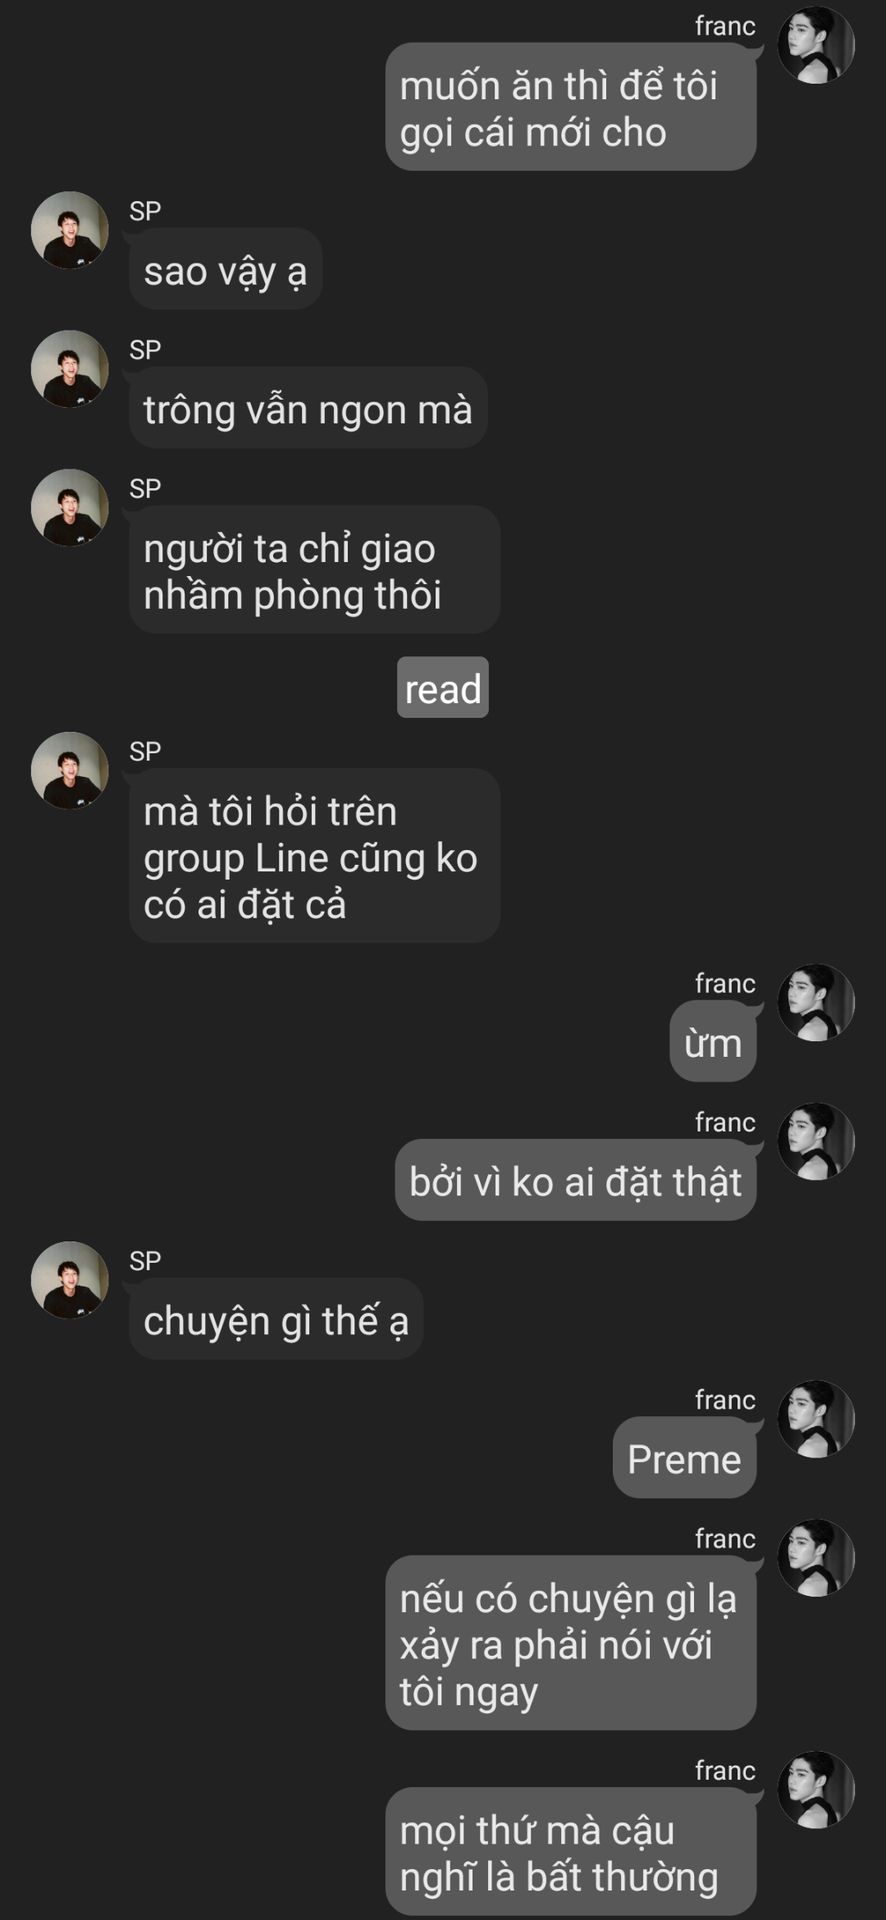Select the 'sao vậy ạ' message bubble

click(226, 269)
